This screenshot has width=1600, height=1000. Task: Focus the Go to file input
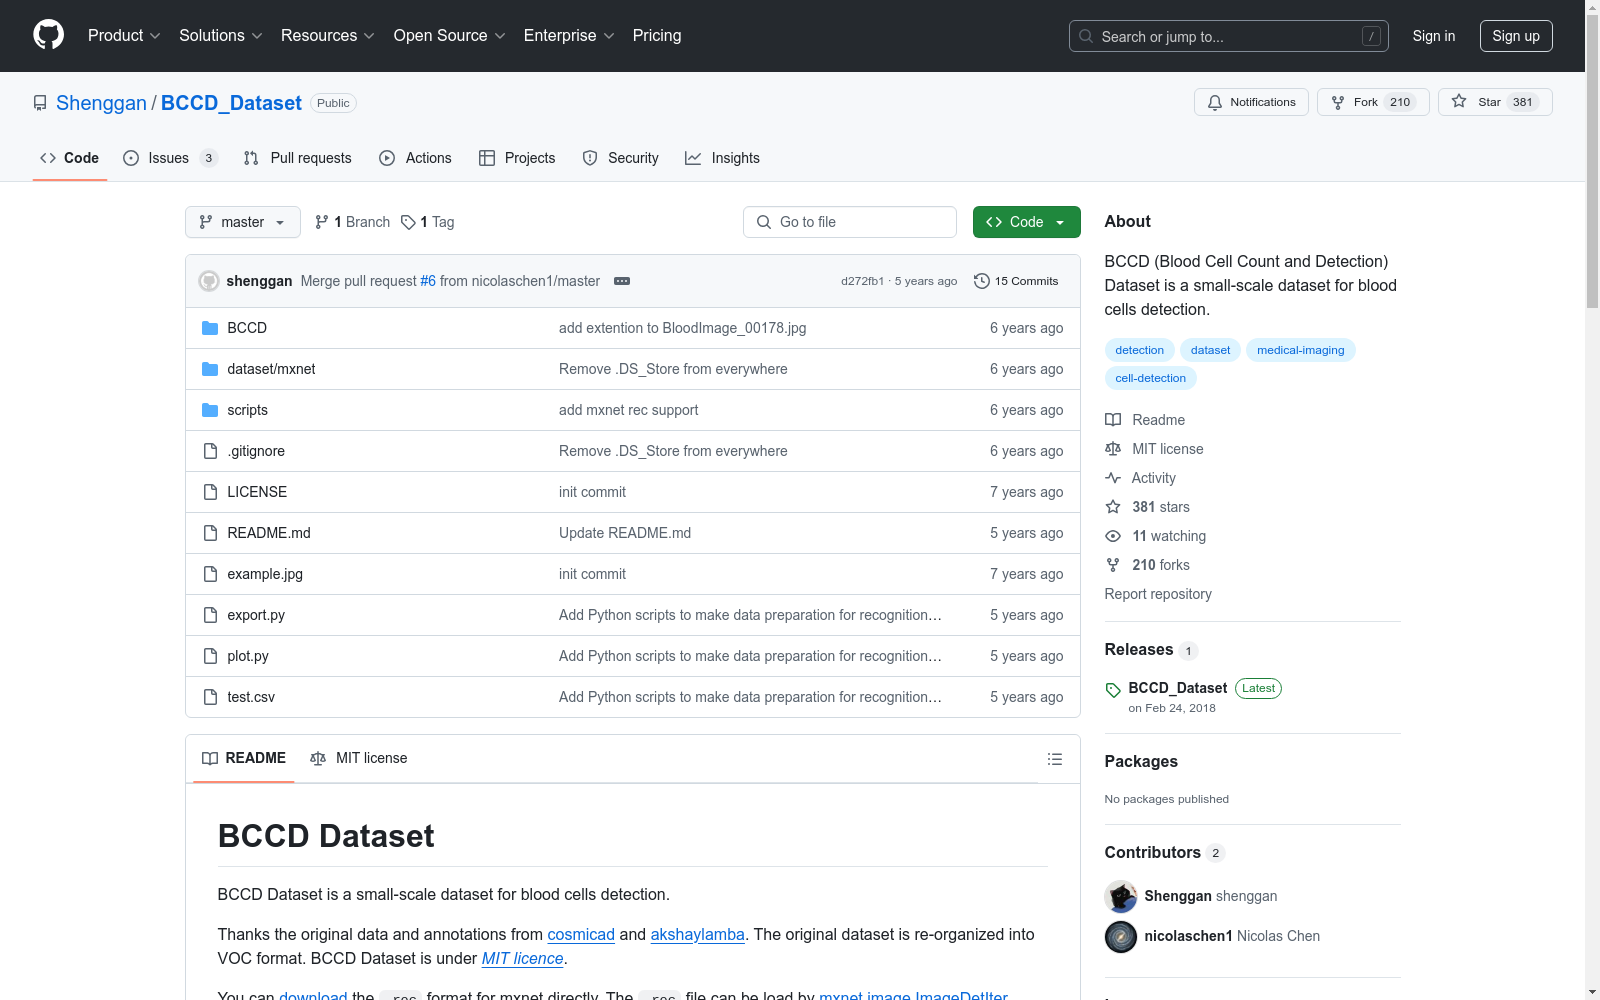tap(850, 222)
